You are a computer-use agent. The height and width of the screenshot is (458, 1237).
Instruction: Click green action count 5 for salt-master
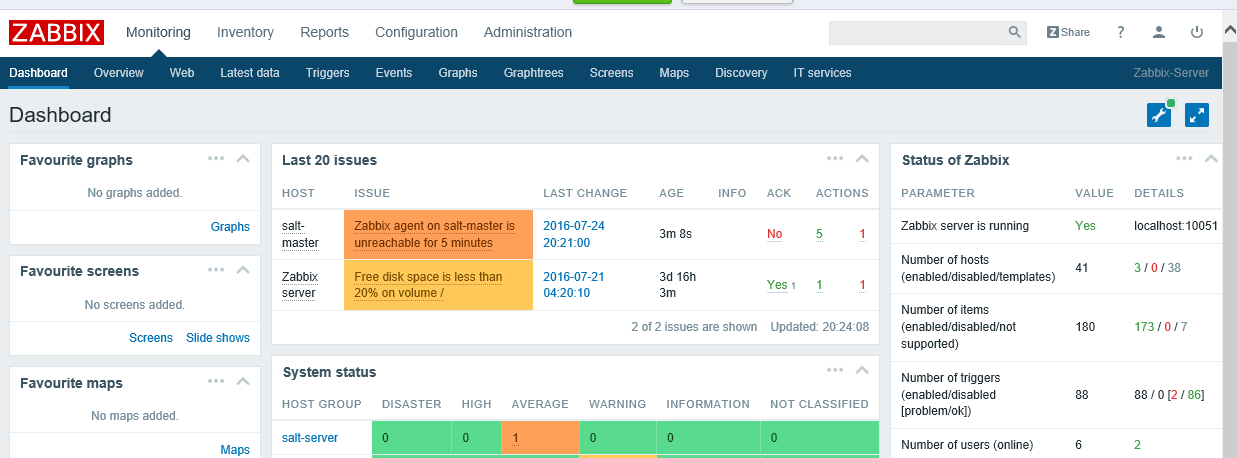[x=819, y=234]
